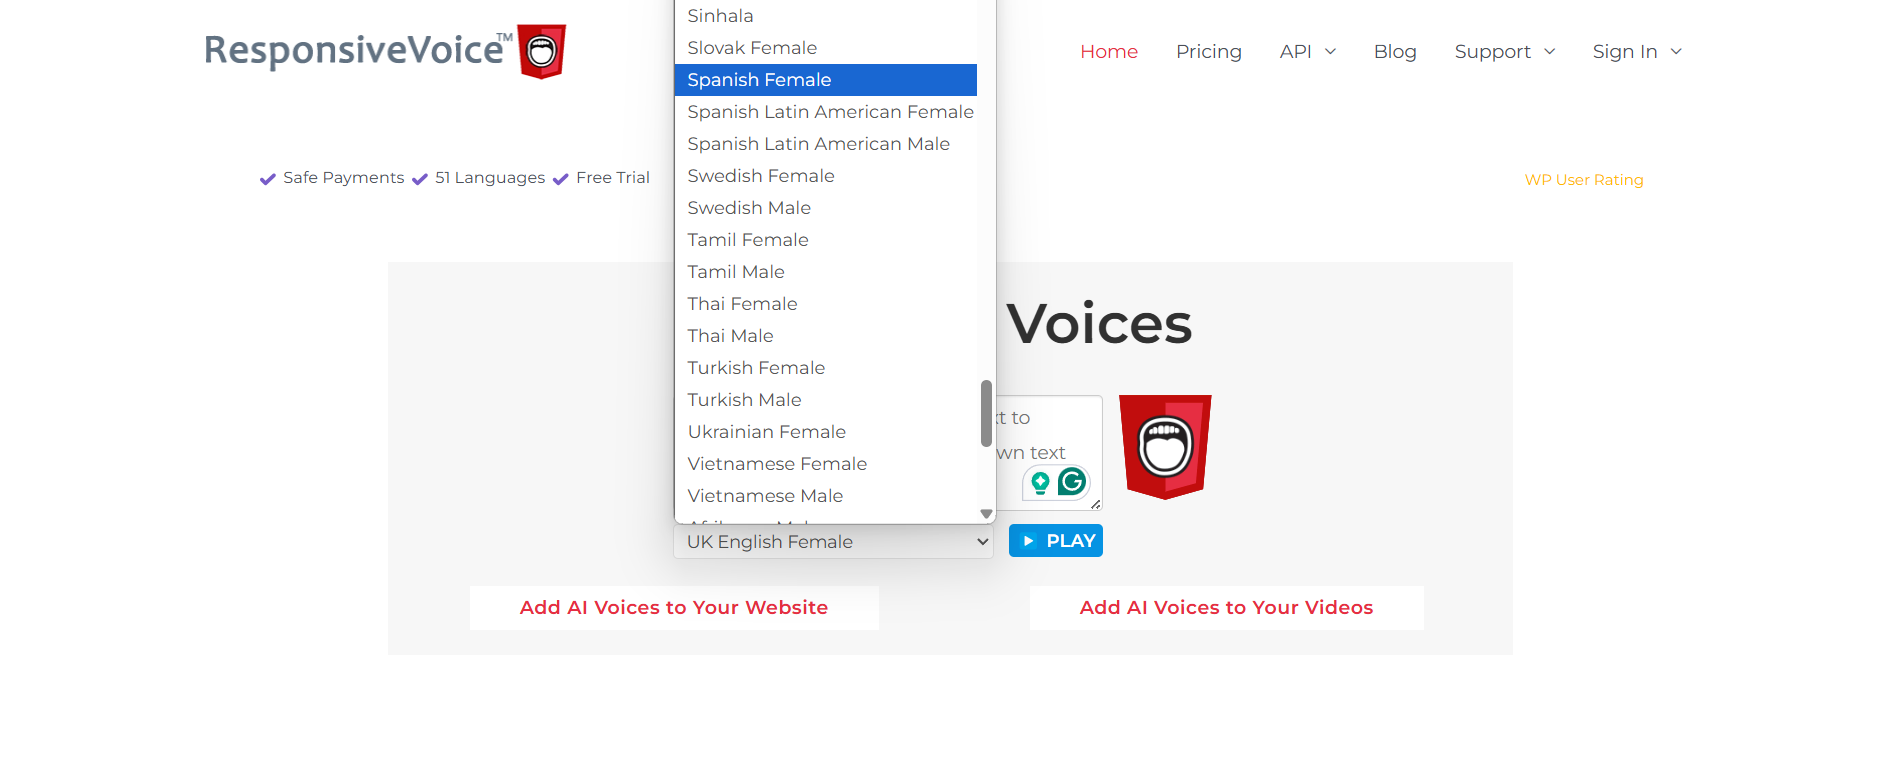Open the WP User Rating link

click(1584, 180)
